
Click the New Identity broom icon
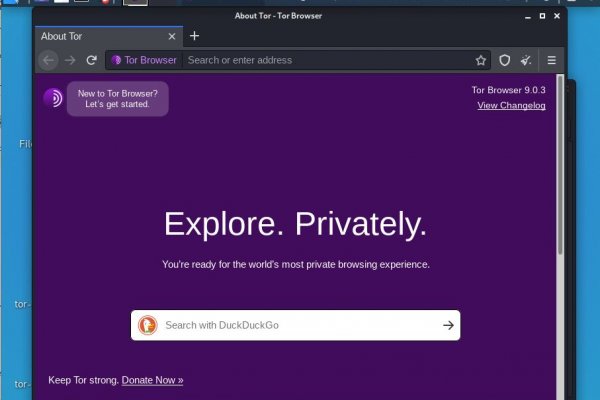pyautogui.click(x=526, y=60)
